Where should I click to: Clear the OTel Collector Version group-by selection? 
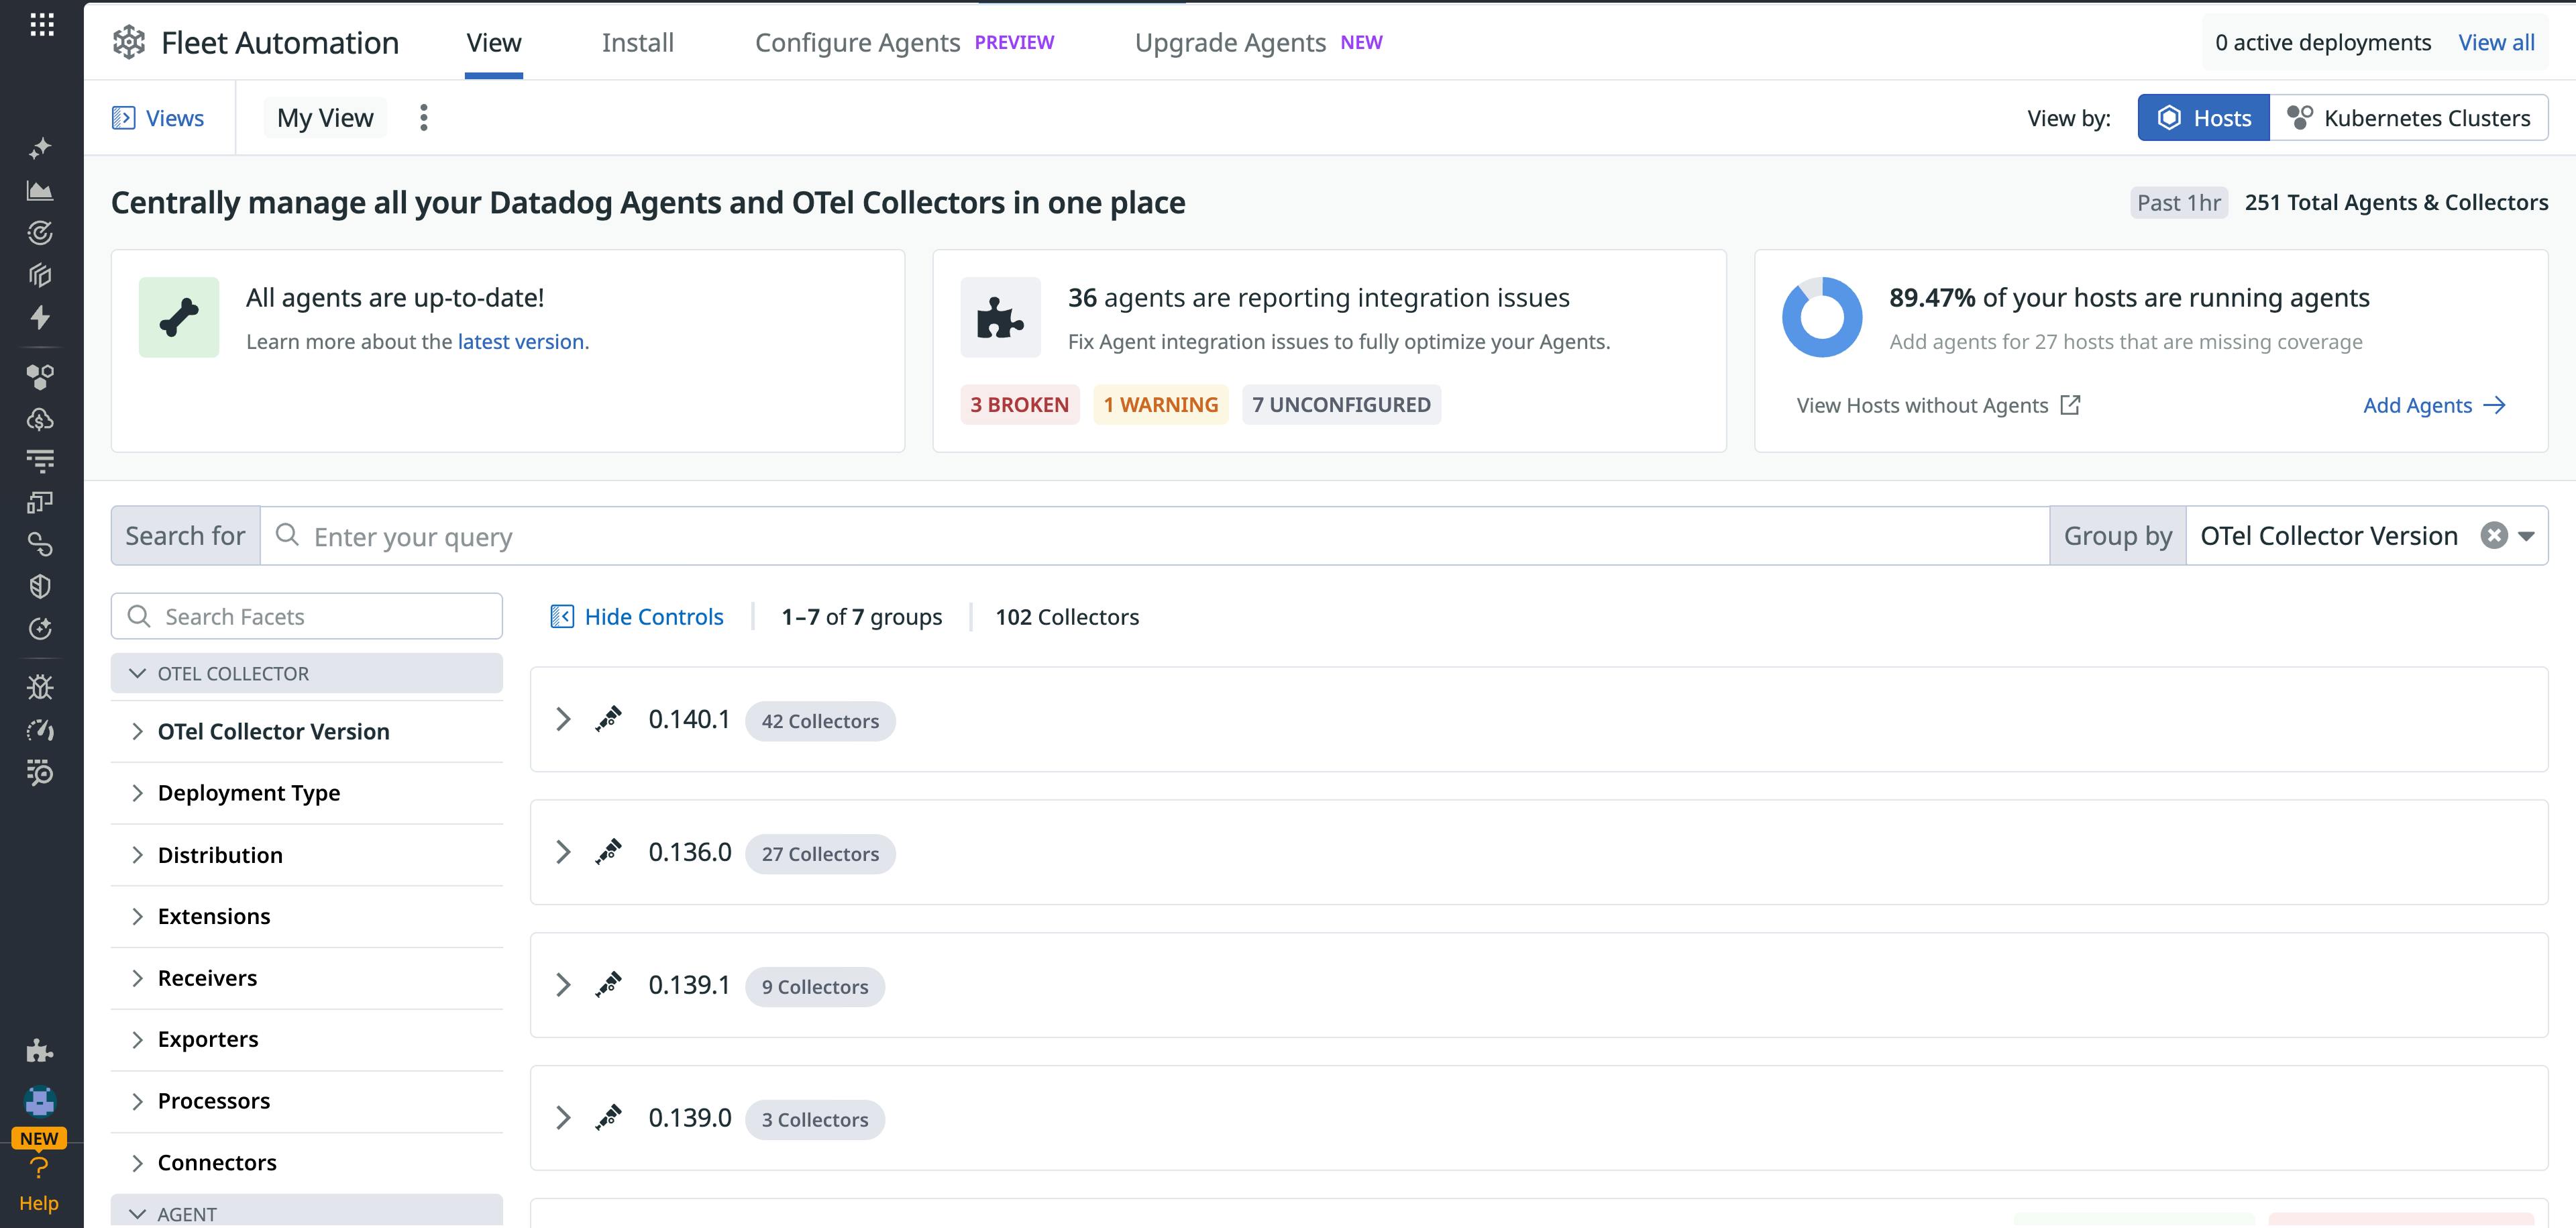pyautogui.click(x=2494, y=536)
